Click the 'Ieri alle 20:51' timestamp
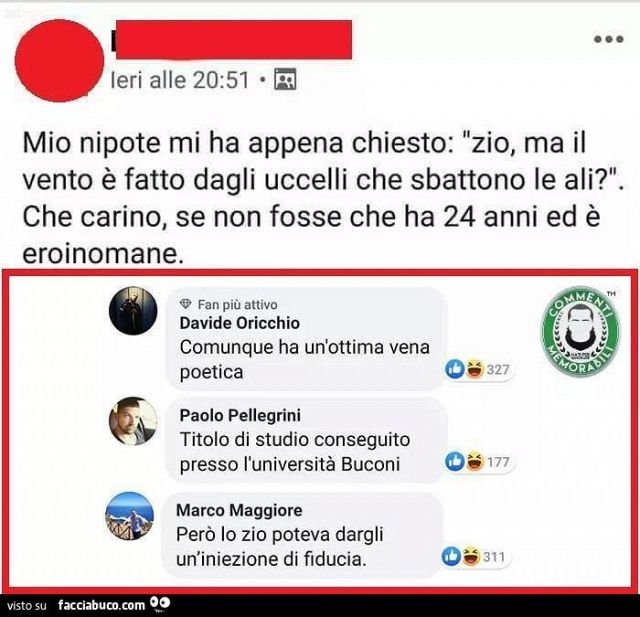This screenshot has height=617, width=640. pos(180,80)
